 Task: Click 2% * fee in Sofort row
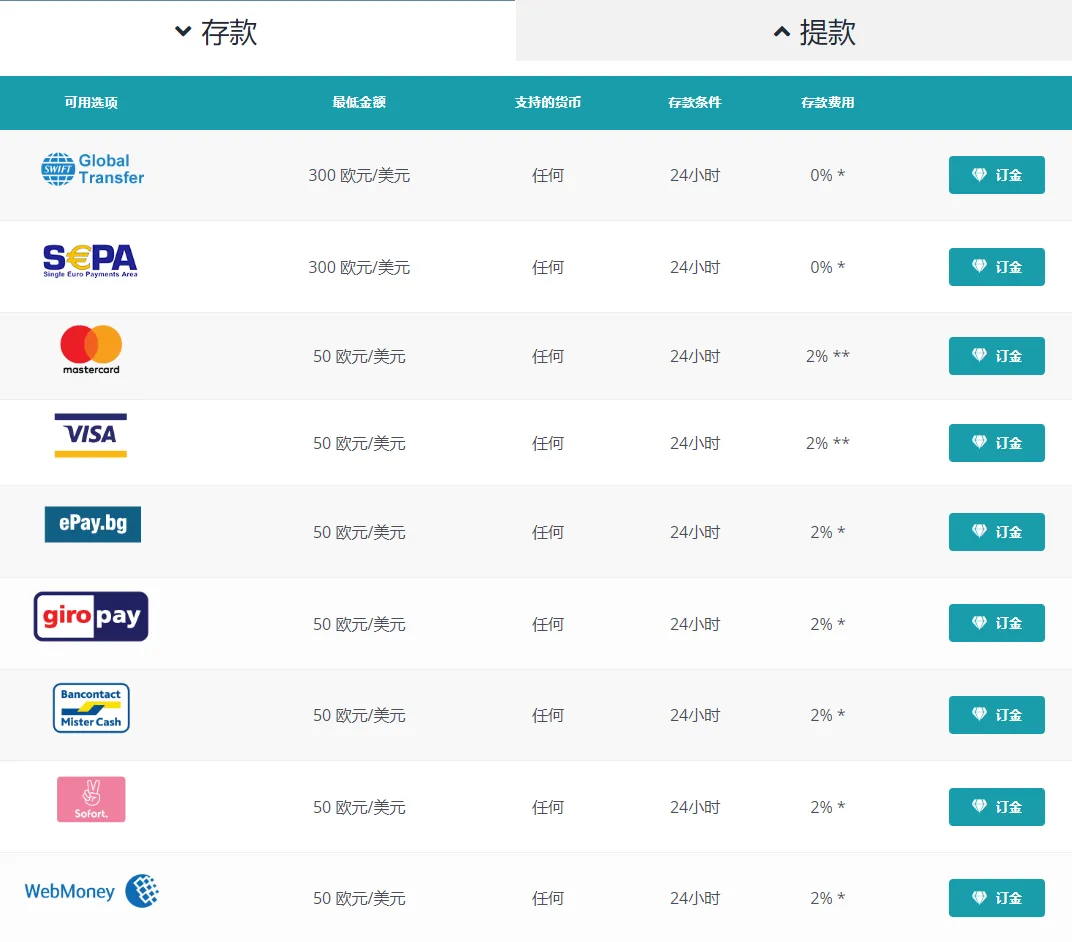click(x=828, y=807)
